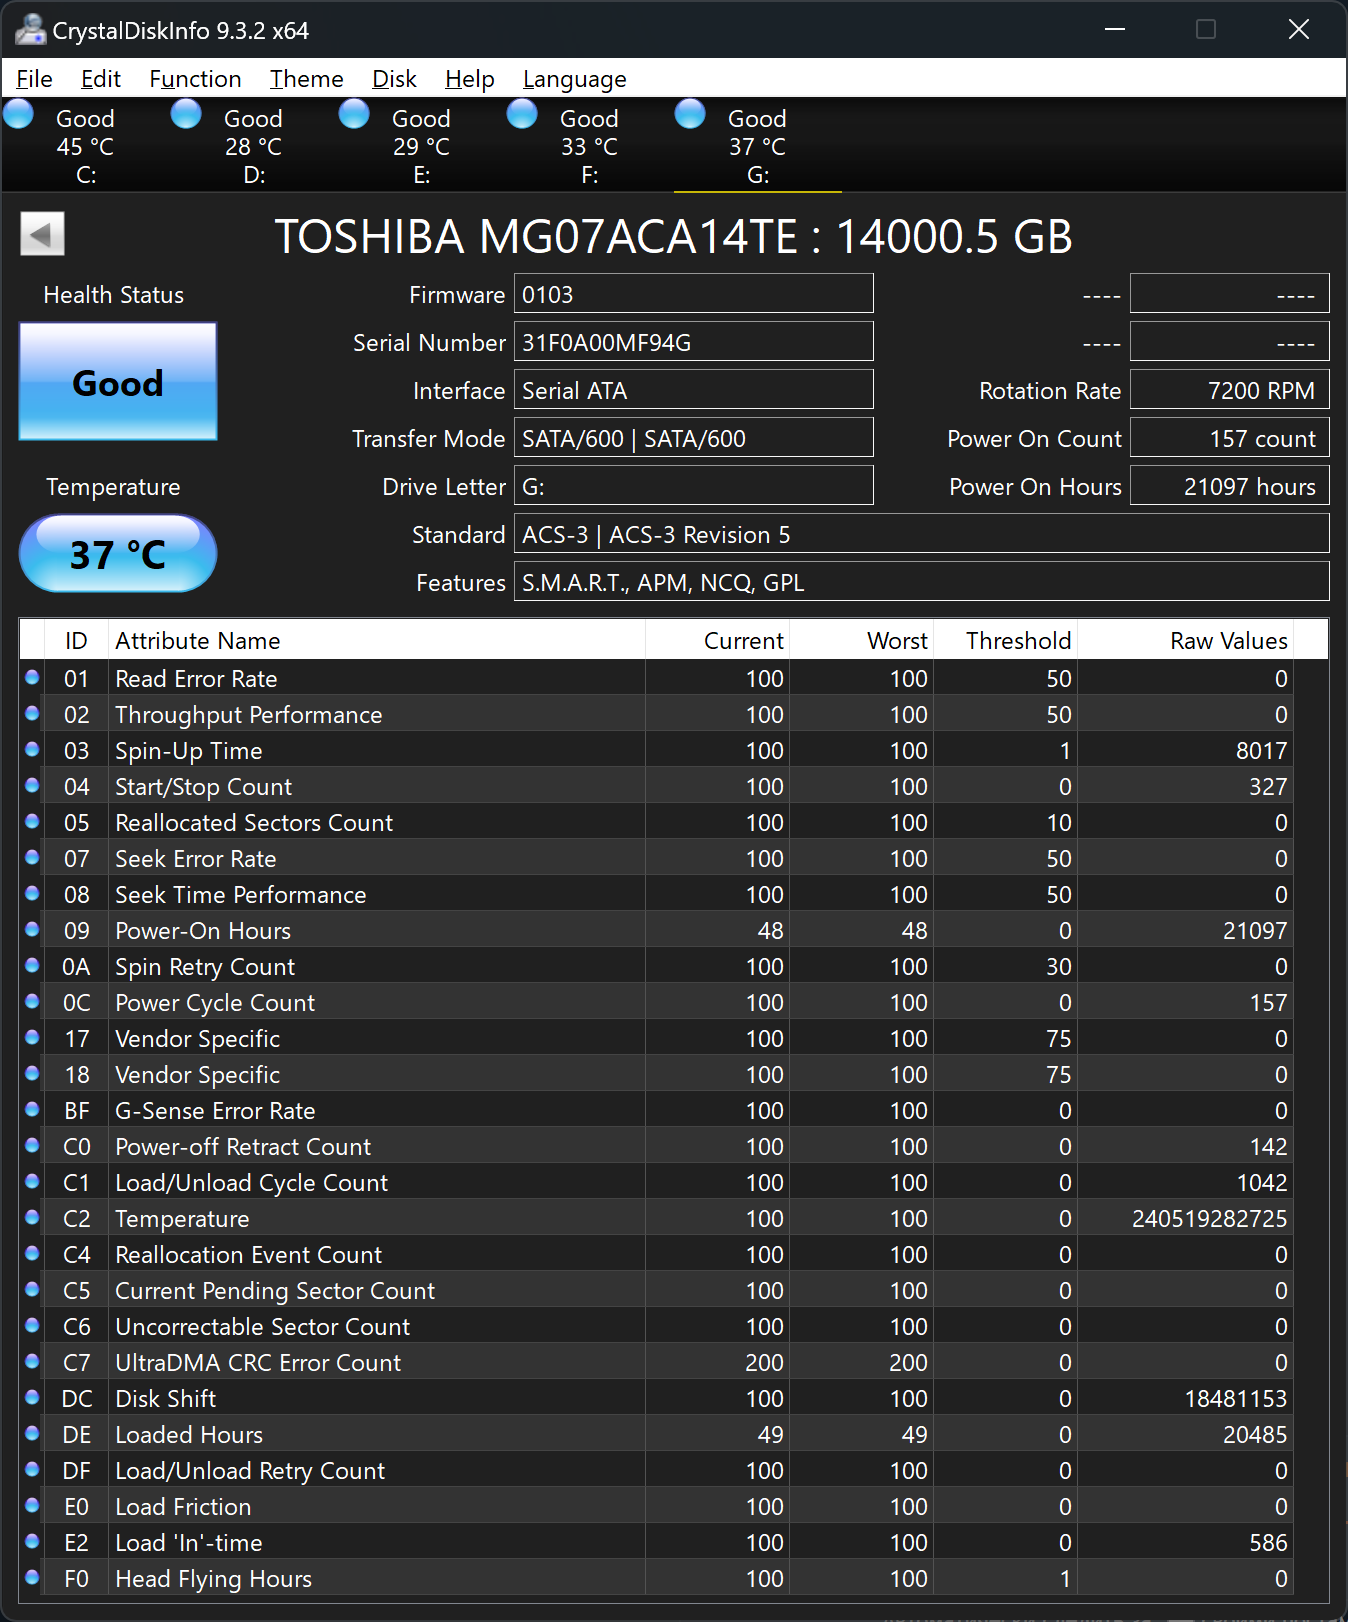Screen dimensions: 1348x1622
Task: Click status dot for Uncorrectable Sector Count
Action: 32,1326
